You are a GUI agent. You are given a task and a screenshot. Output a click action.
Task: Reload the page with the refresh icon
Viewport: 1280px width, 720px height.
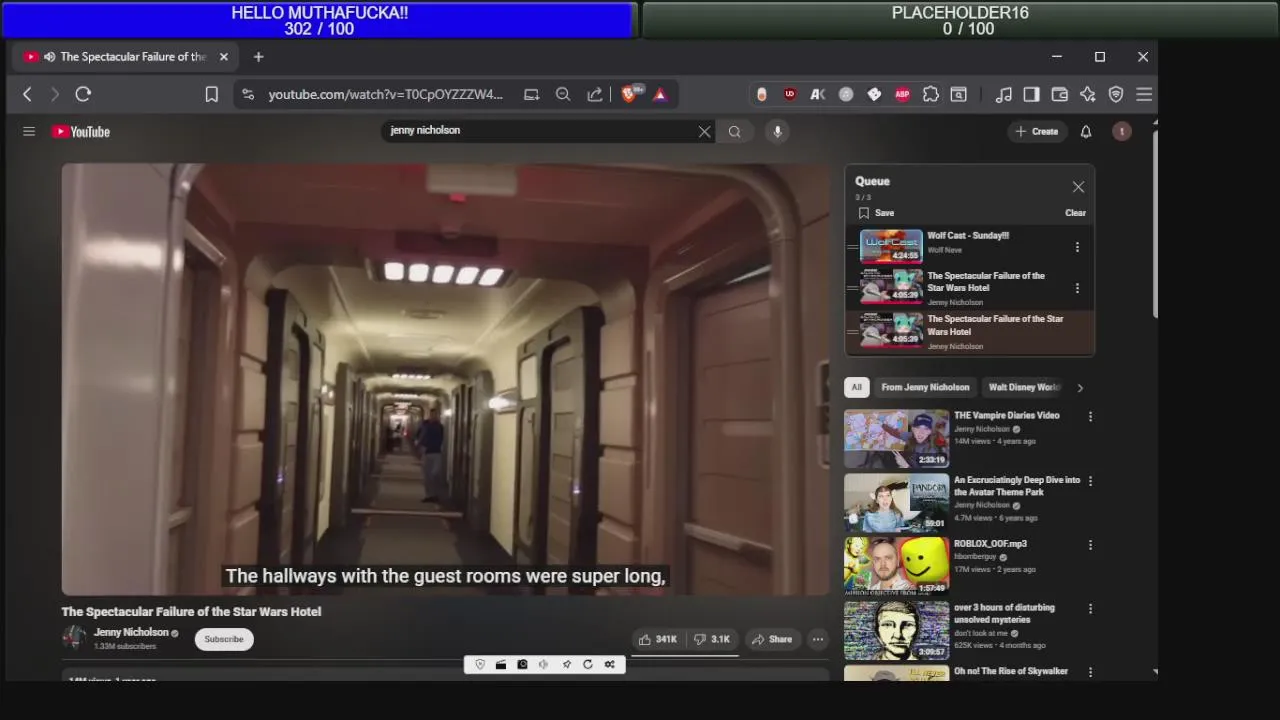[83, 94]
